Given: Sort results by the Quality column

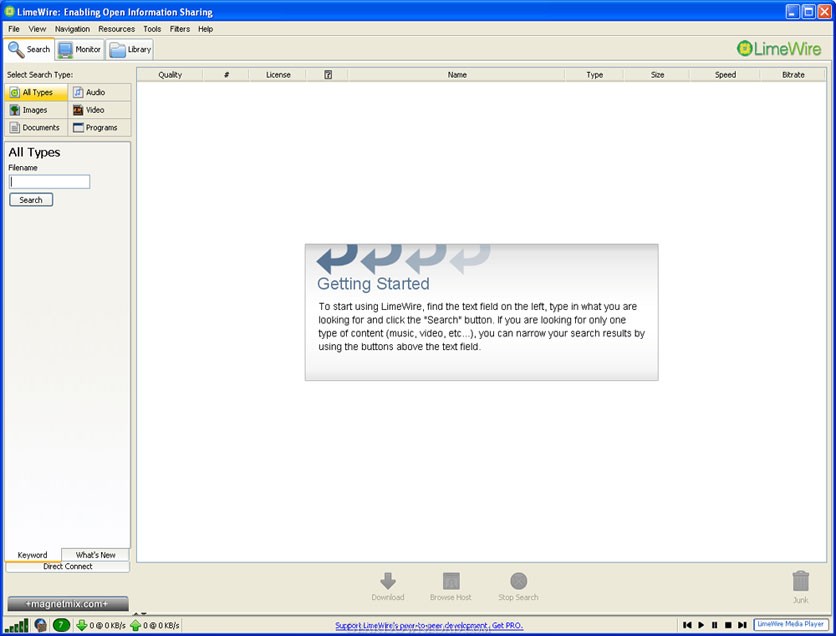Looking at the screenshot, I should coord(170,75).
